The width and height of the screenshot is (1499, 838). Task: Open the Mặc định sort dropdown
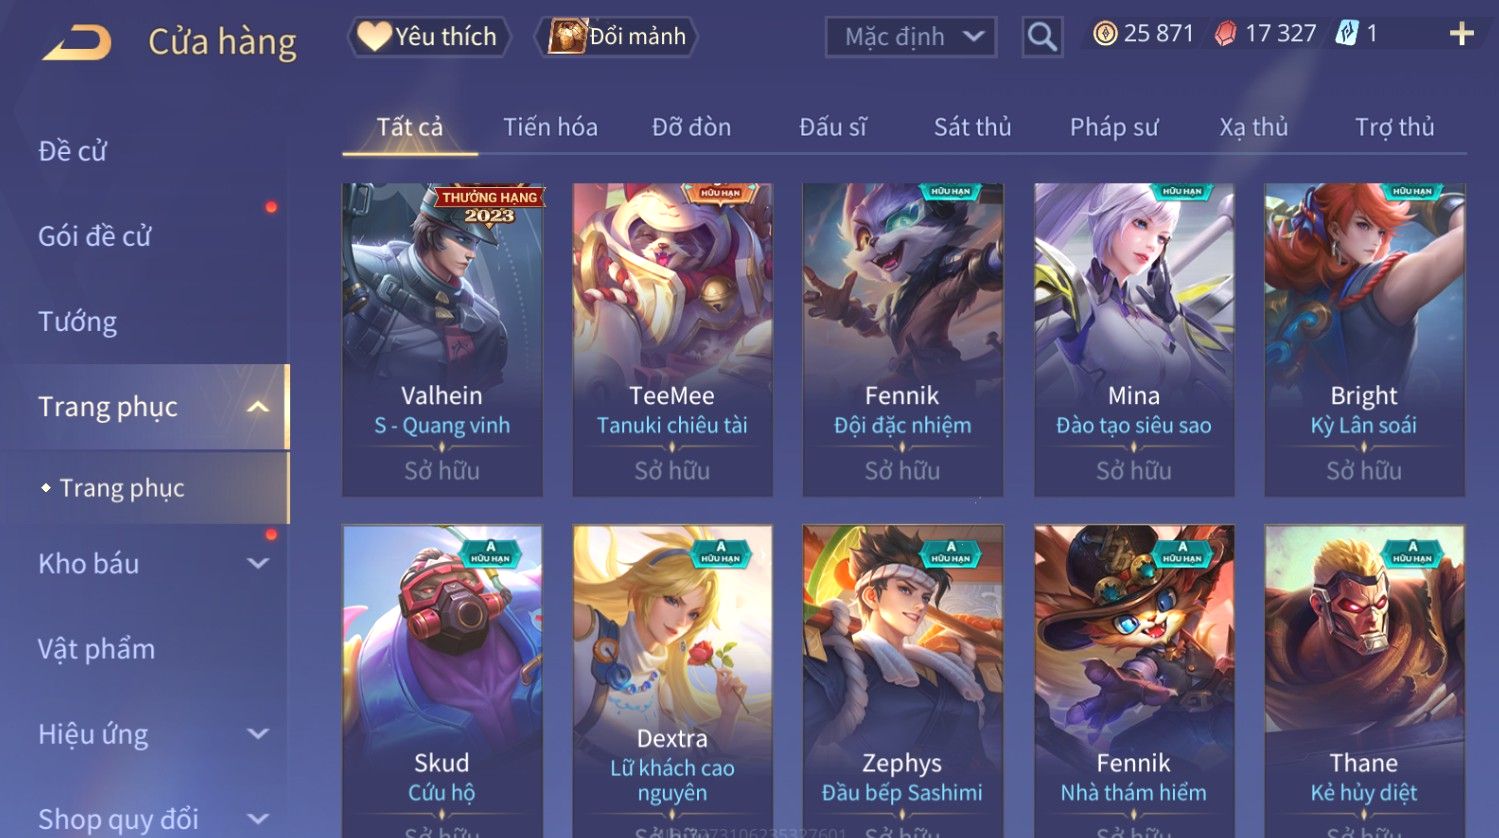click(x=911, y=37)
